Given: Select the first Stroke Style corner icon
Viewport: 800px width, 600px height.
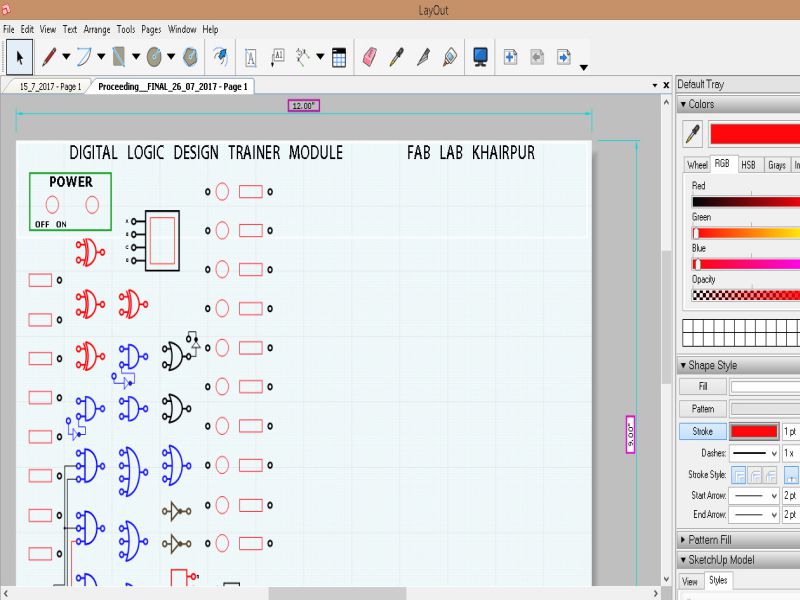Looking at the screenshot, I should pos(738,475).
